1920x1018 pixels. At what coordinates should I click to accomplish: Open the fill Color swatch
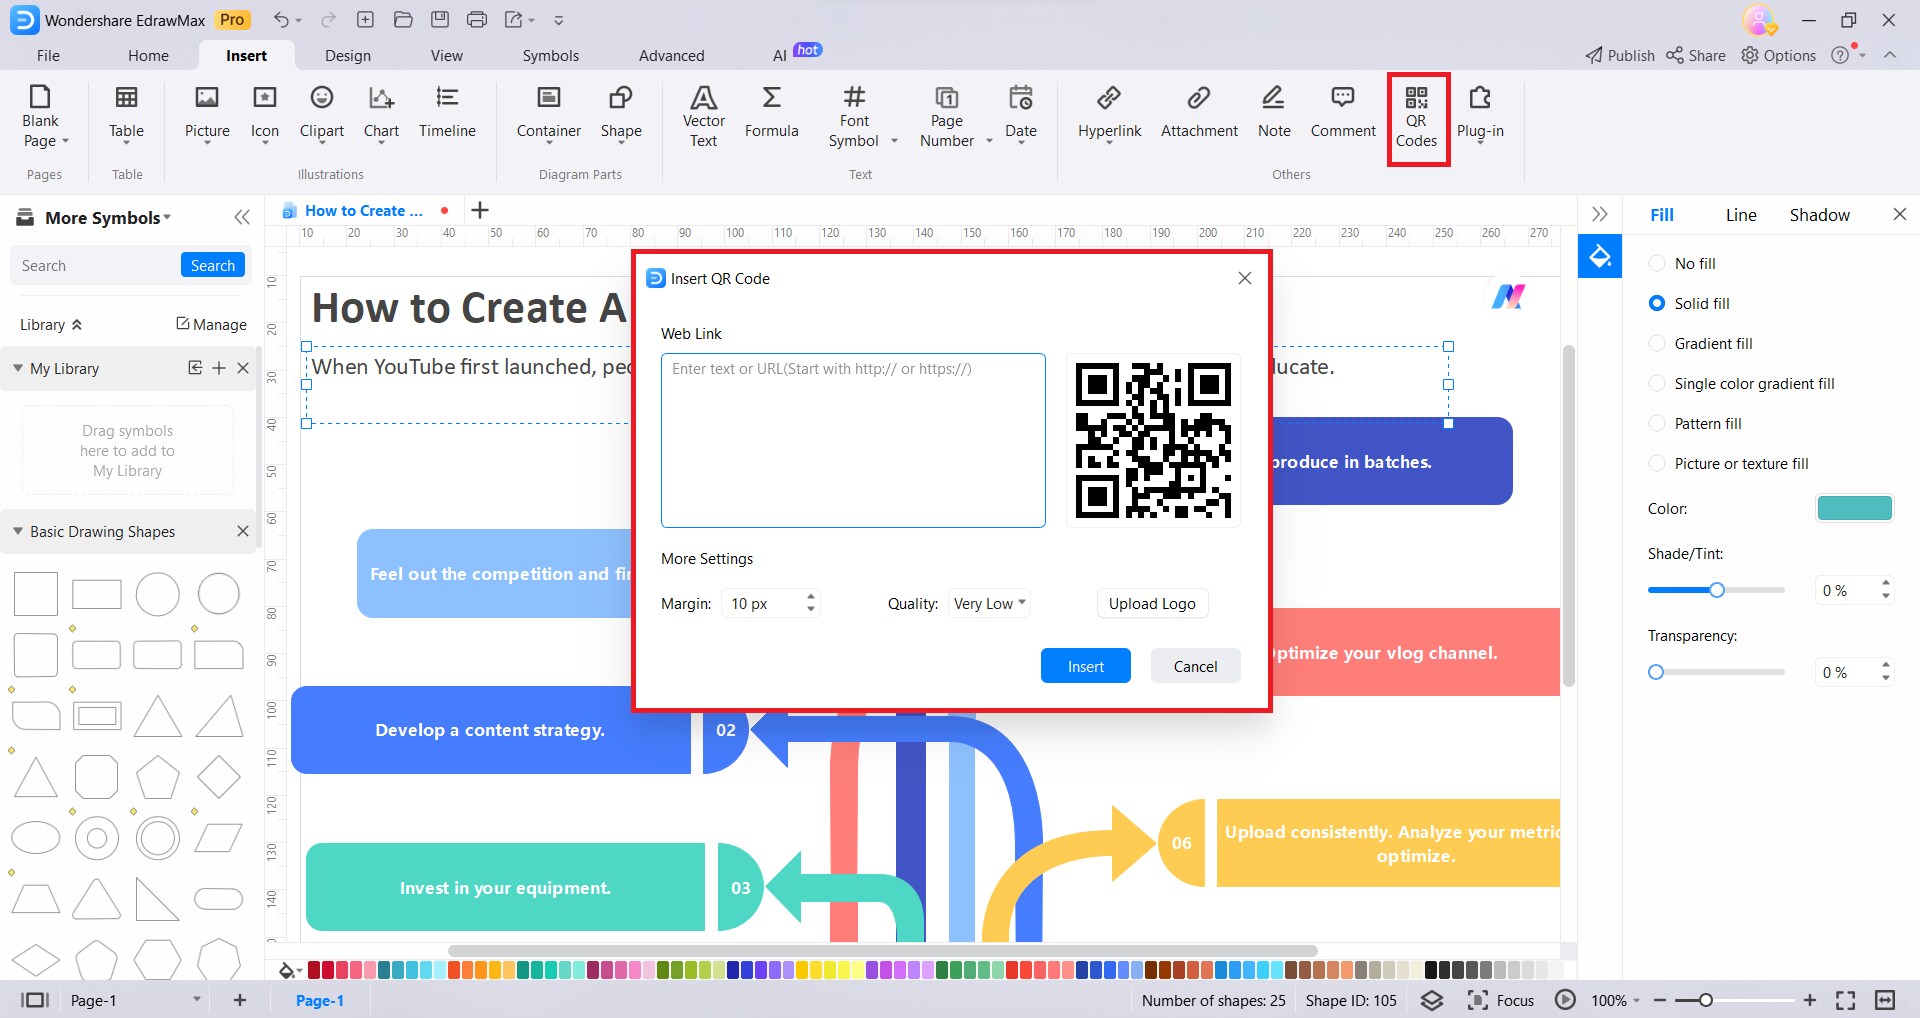1854,509
